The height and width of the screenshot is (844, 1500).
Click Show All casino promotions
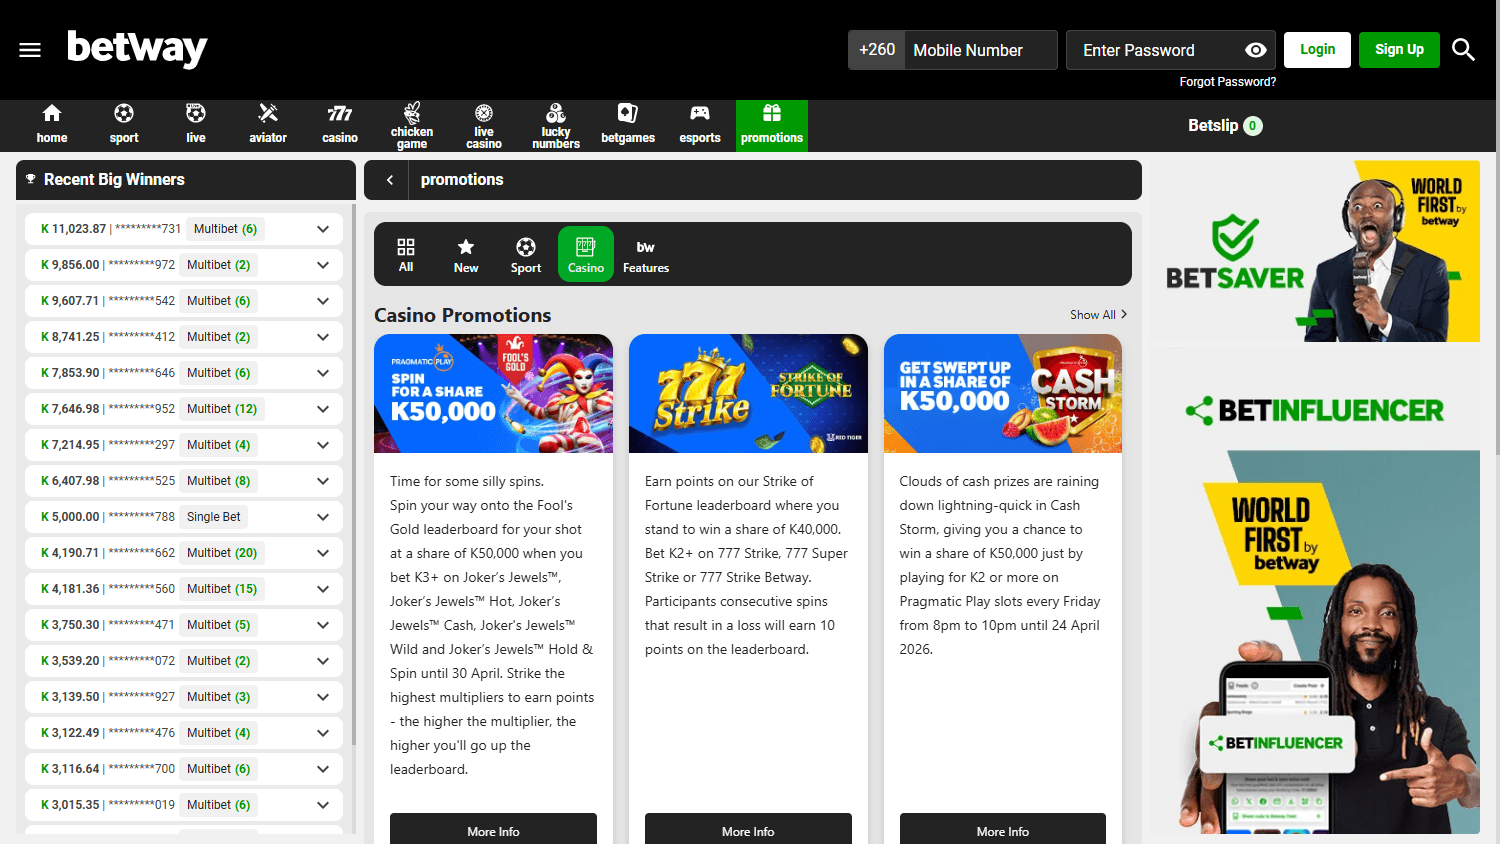[1098, 314]
